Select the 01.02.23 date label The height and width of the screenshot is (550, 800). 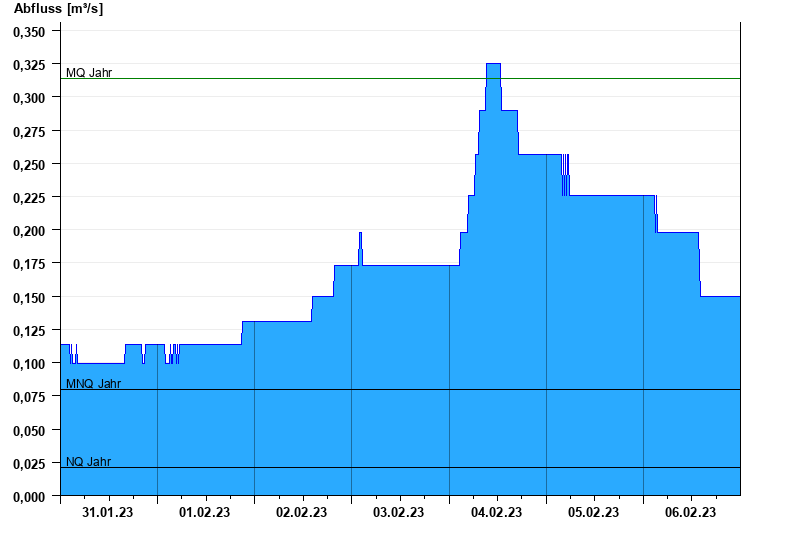[x=205, y=513]
